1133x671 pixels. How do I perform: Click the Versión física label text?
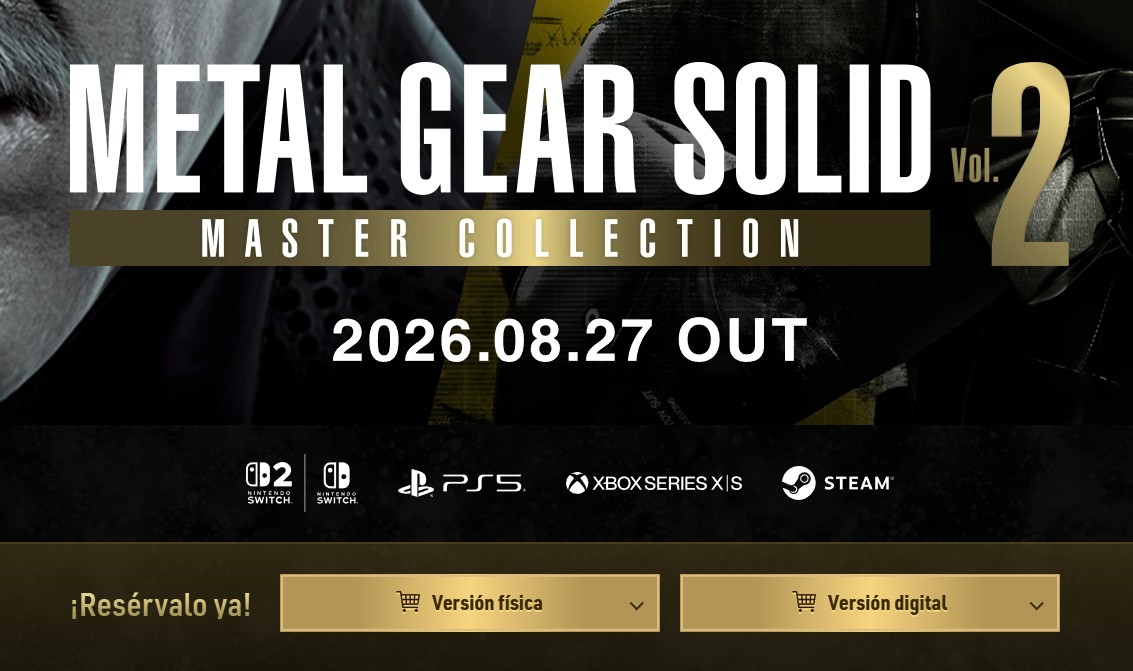(x=487, y=602)
